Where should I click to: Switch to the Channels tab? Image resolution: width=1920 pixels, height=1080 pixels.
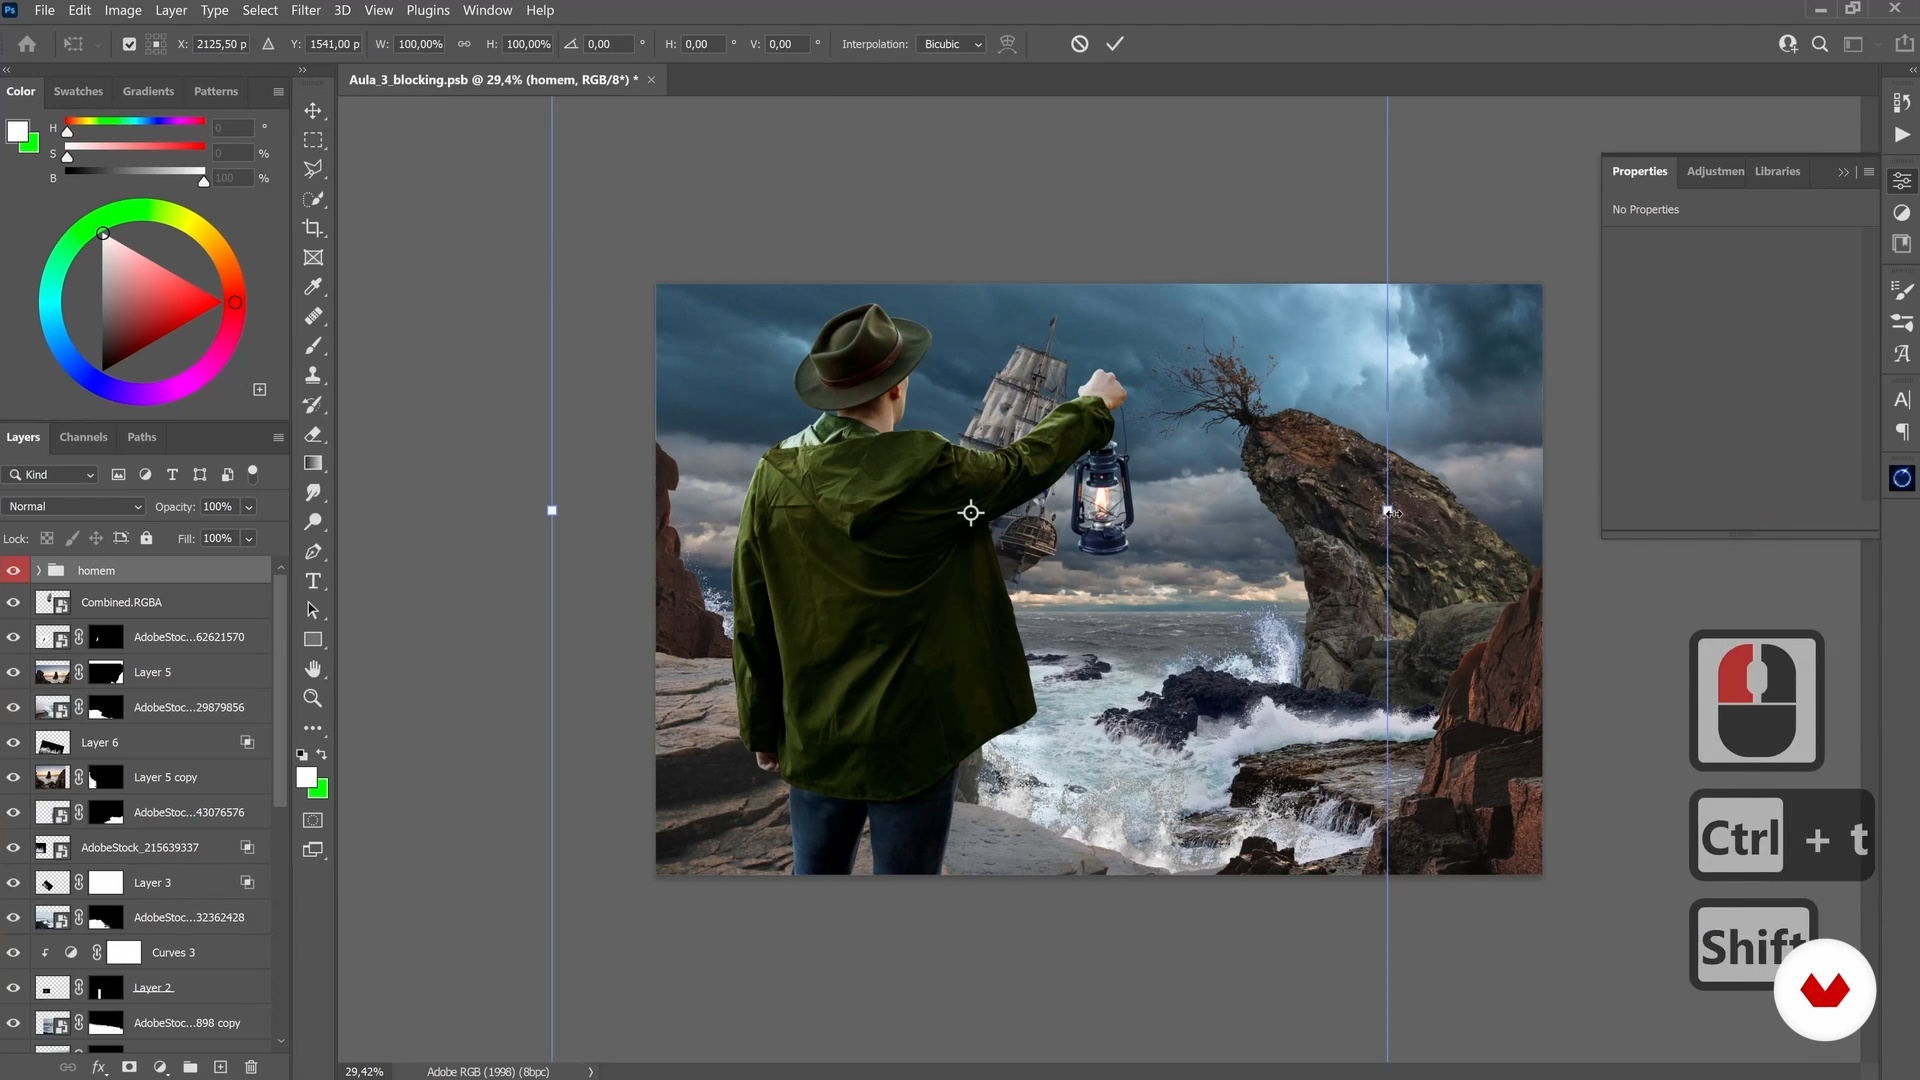83,437
